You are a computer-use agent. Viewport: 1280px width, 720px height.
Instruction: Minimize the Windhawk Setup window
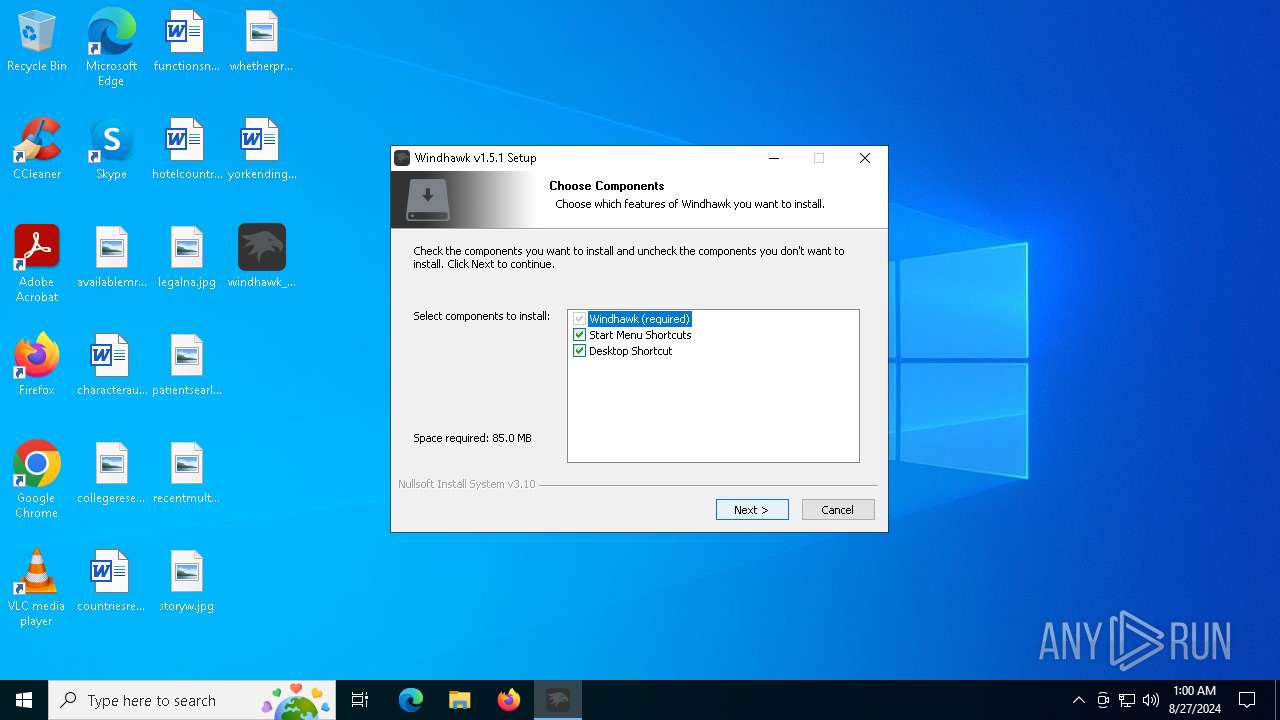[774, 158]
